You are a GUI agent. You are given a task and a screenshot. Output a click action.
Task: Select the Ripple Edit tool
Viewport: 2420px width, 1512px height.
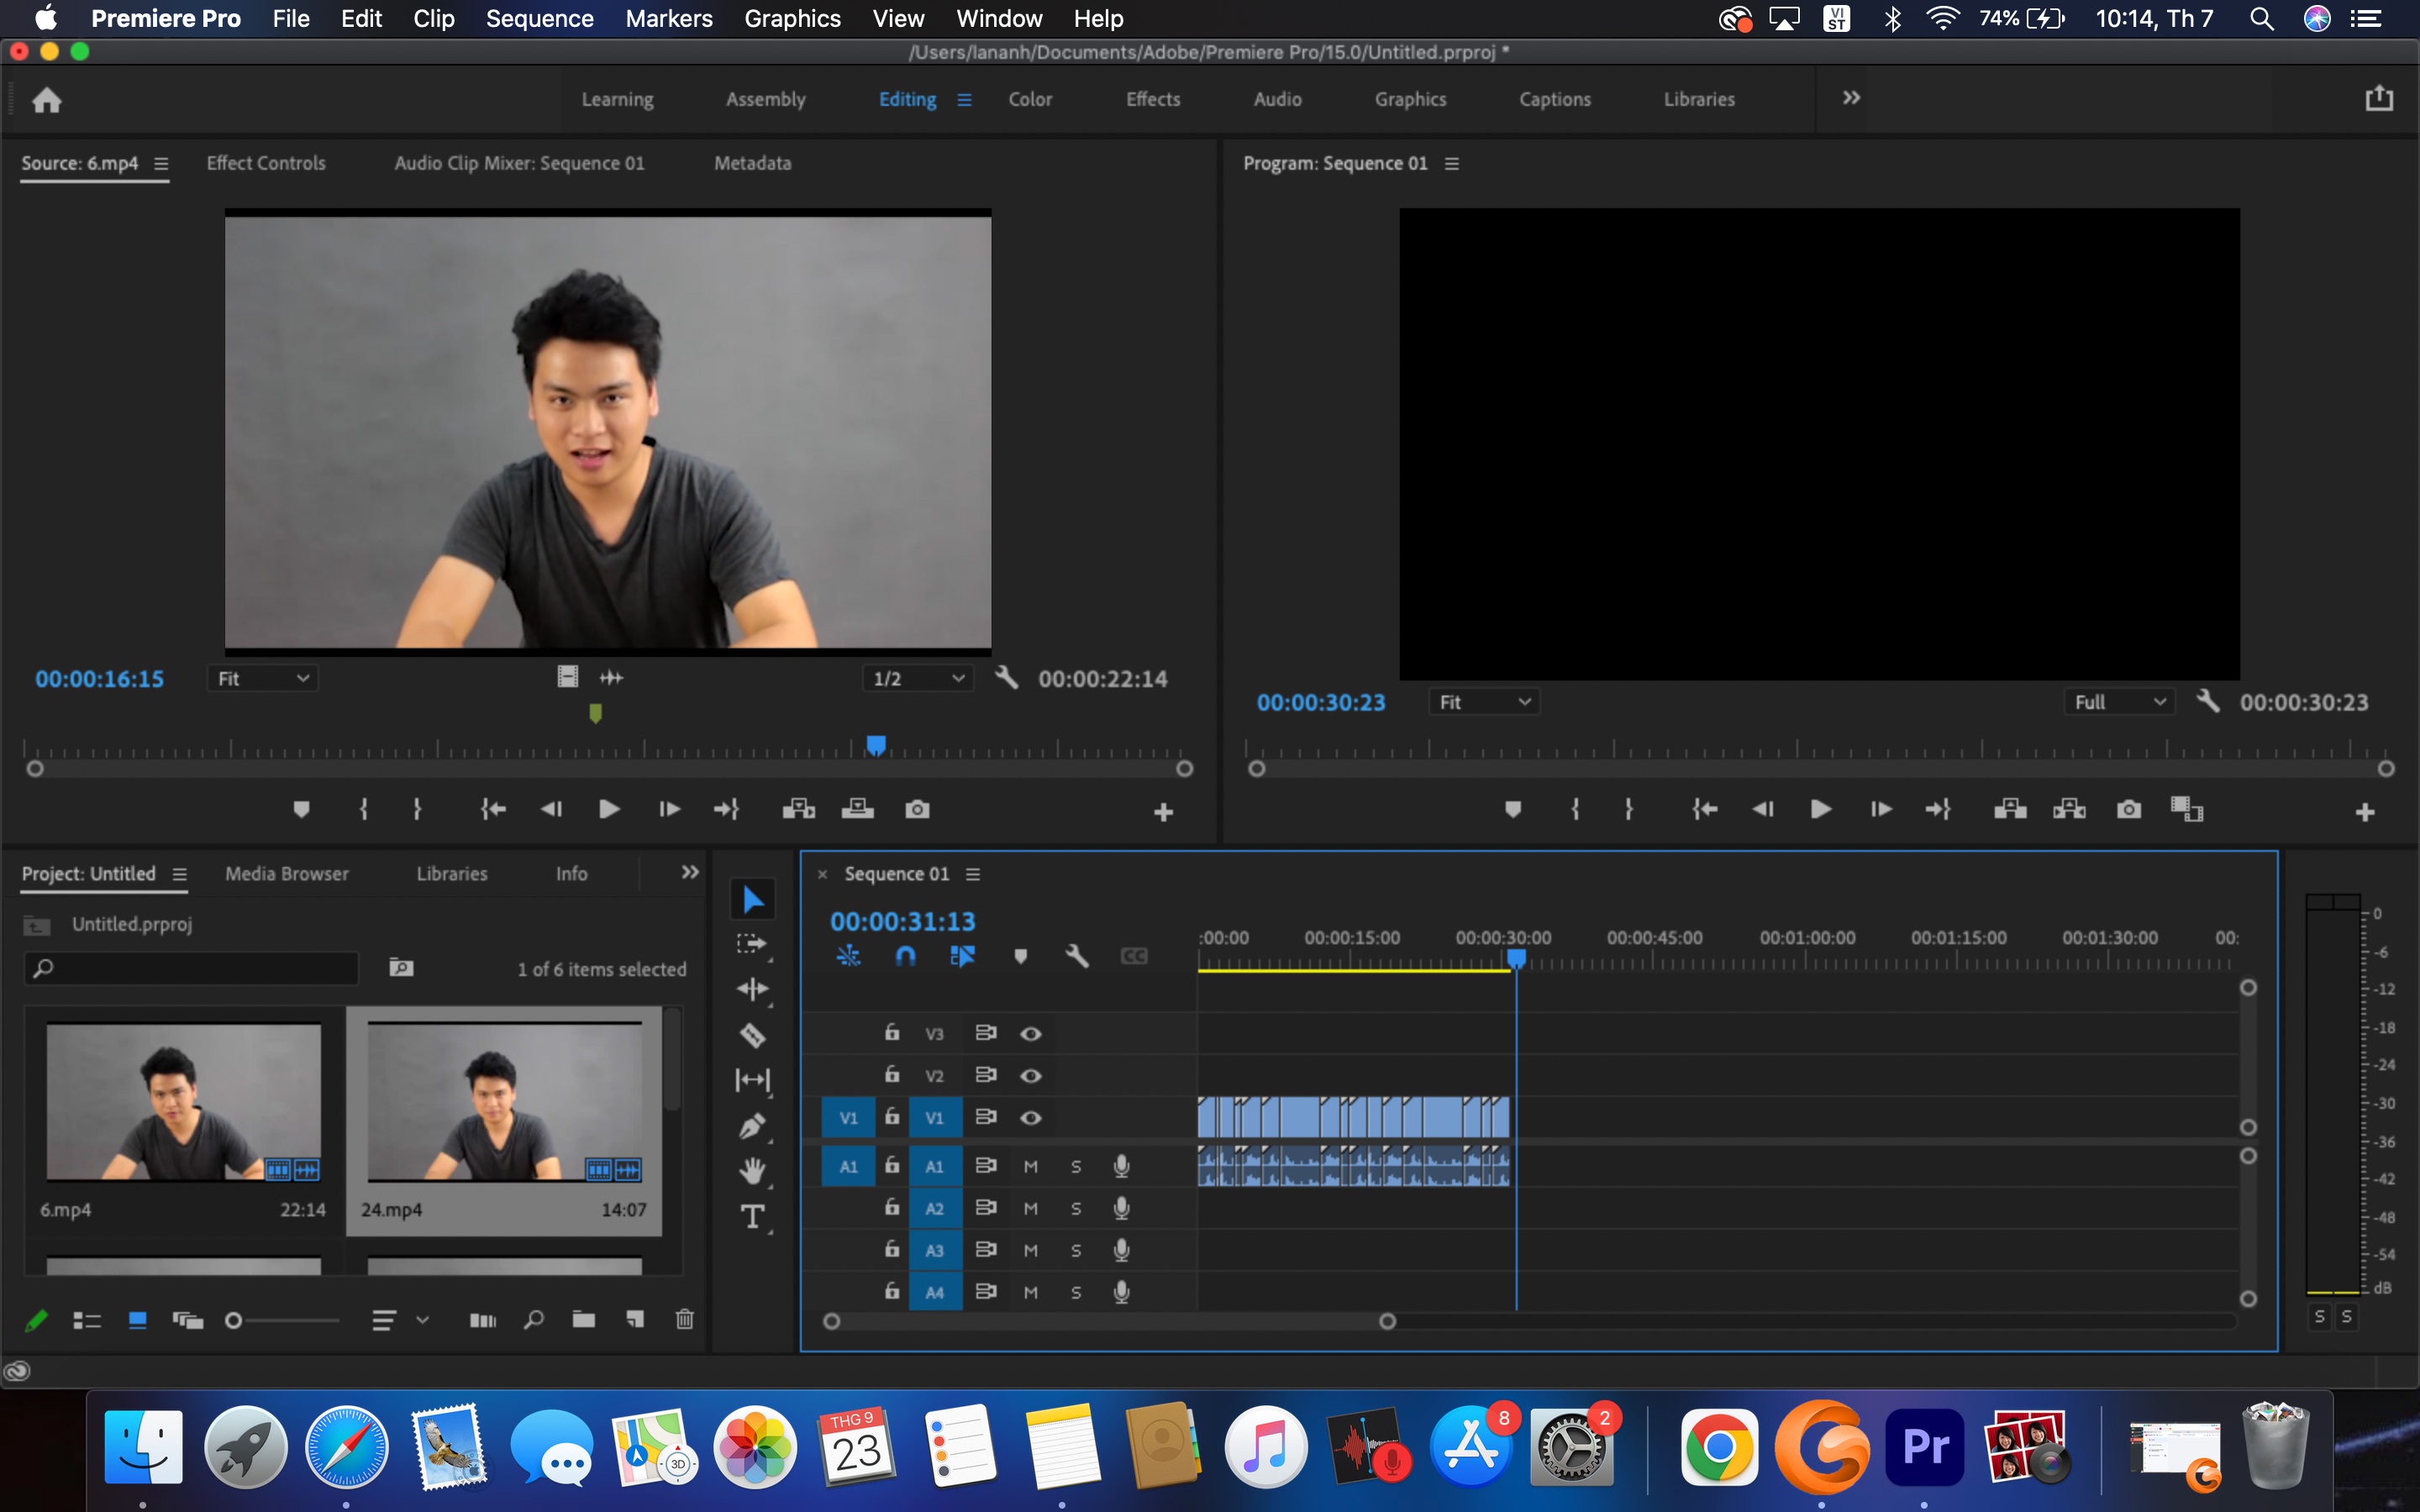pyautogui.click(x=752, y=989)
